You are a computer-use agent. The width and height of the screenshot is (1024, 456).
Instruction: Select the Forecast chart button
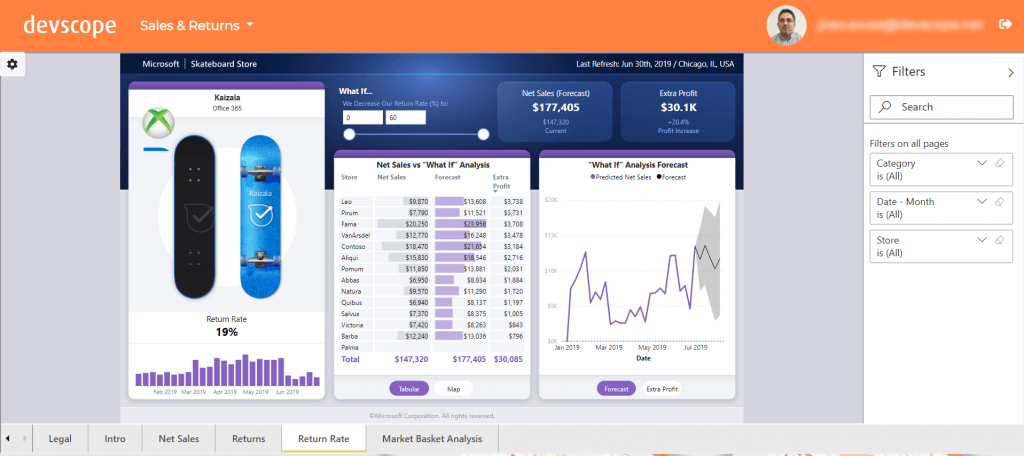(x=616, y=389)
